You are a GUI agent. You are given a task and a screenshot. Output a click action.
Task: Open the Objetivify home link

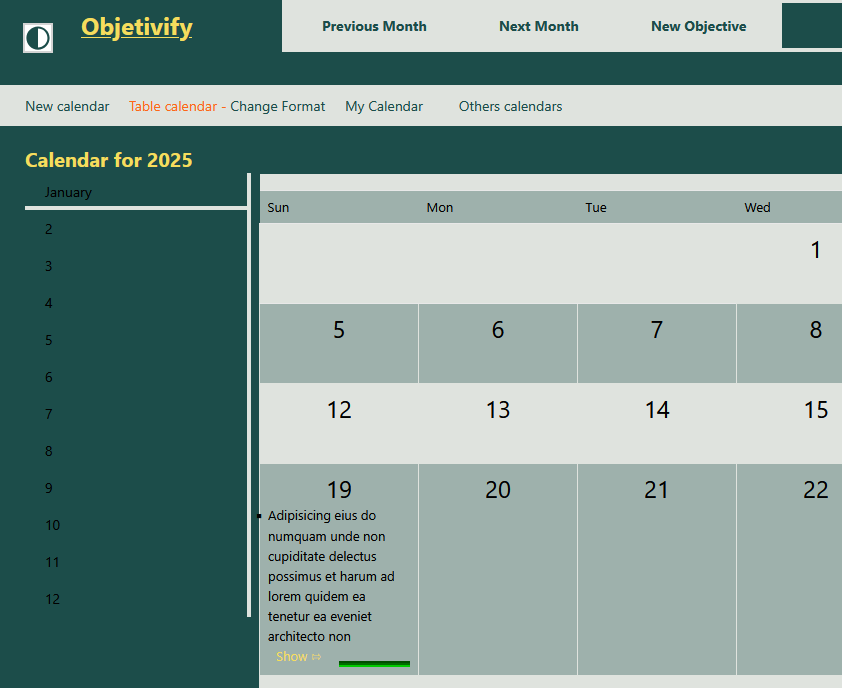point(136,27)
